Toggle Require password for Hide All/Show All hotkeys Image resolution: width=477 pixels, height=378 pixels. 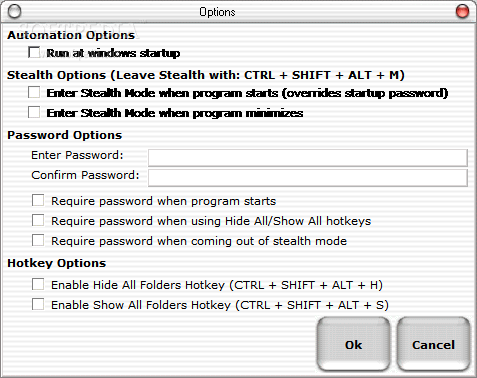(x=38, y=221)
